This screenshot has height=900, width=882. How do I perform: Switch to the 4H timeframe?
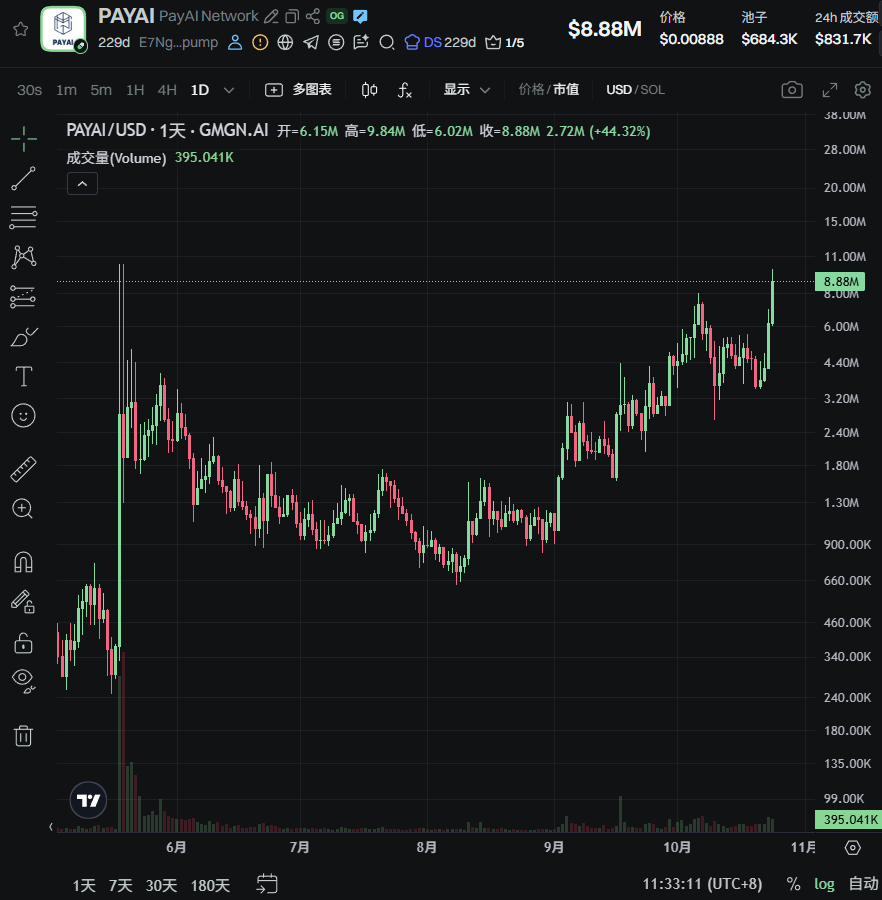pos(167,90)
